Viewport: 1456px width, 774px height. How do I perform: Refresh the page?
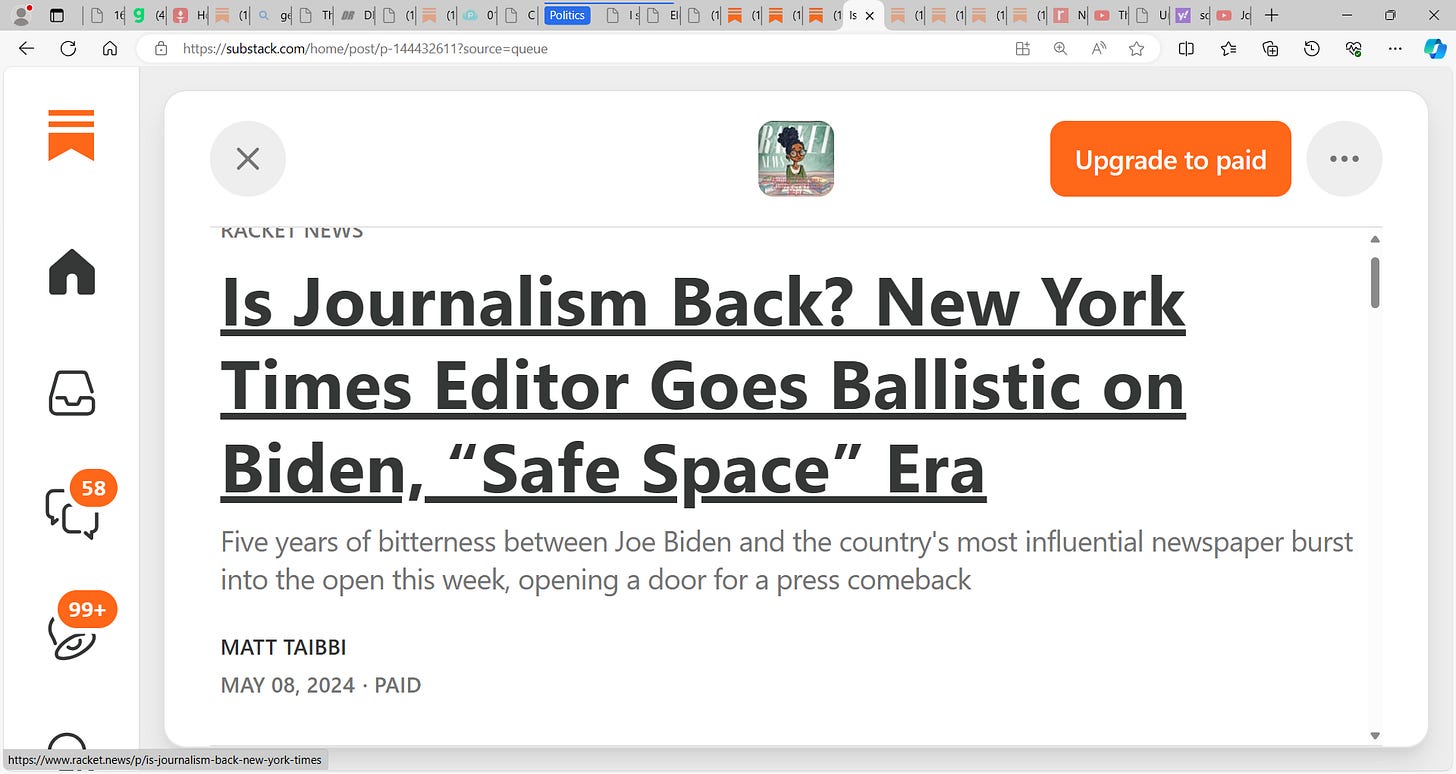[x=68, y=48]
